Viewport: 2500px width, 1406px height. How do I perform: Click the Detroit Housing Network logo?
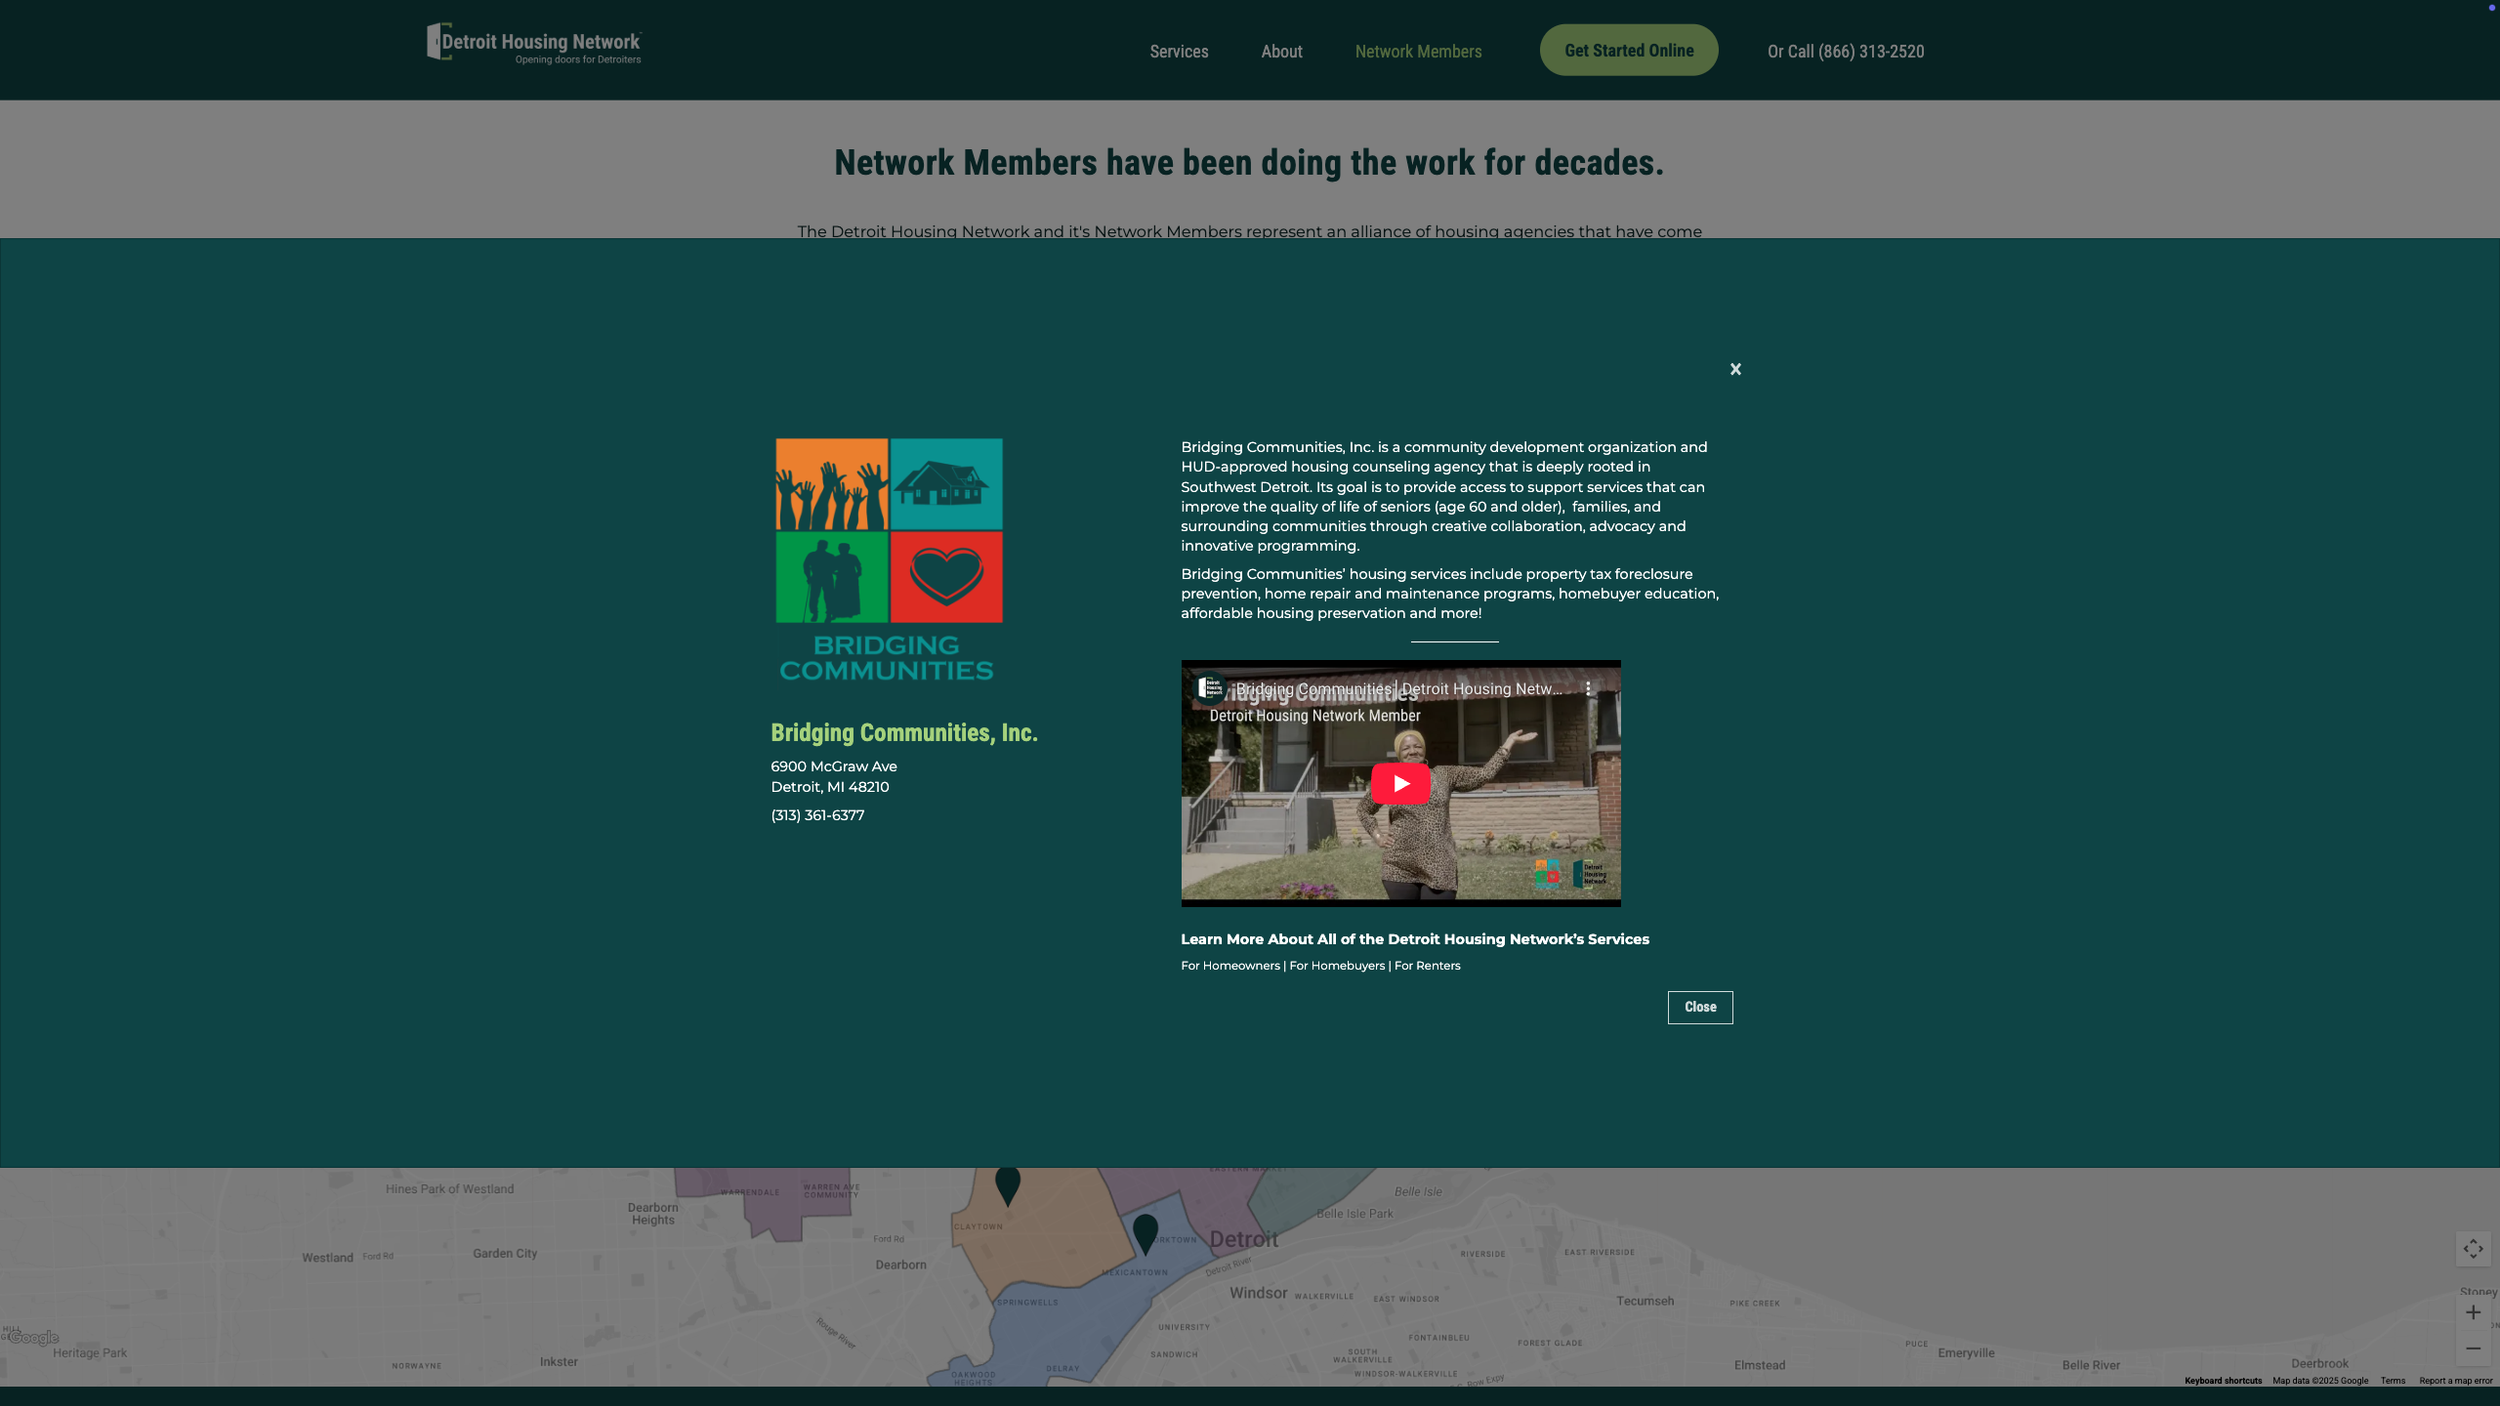tap(534, 44)
